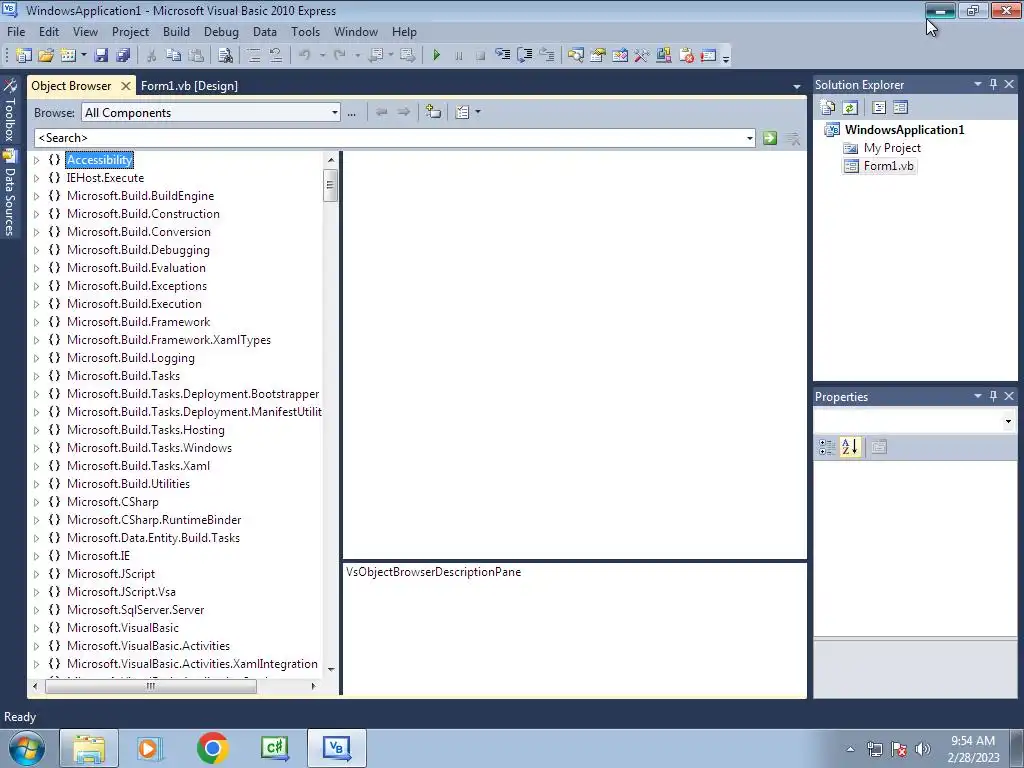The image size is (1024, 768).
Task: Open Error List from the main toolbar icon
Action: (686, 56)
